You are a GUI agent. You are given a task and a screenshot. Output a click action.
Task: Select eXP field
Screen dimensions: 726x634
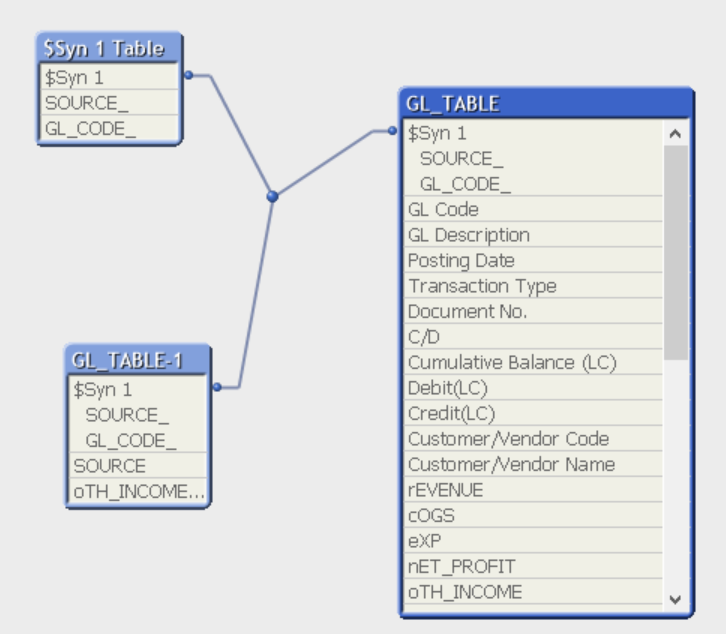tap(533, 540)
